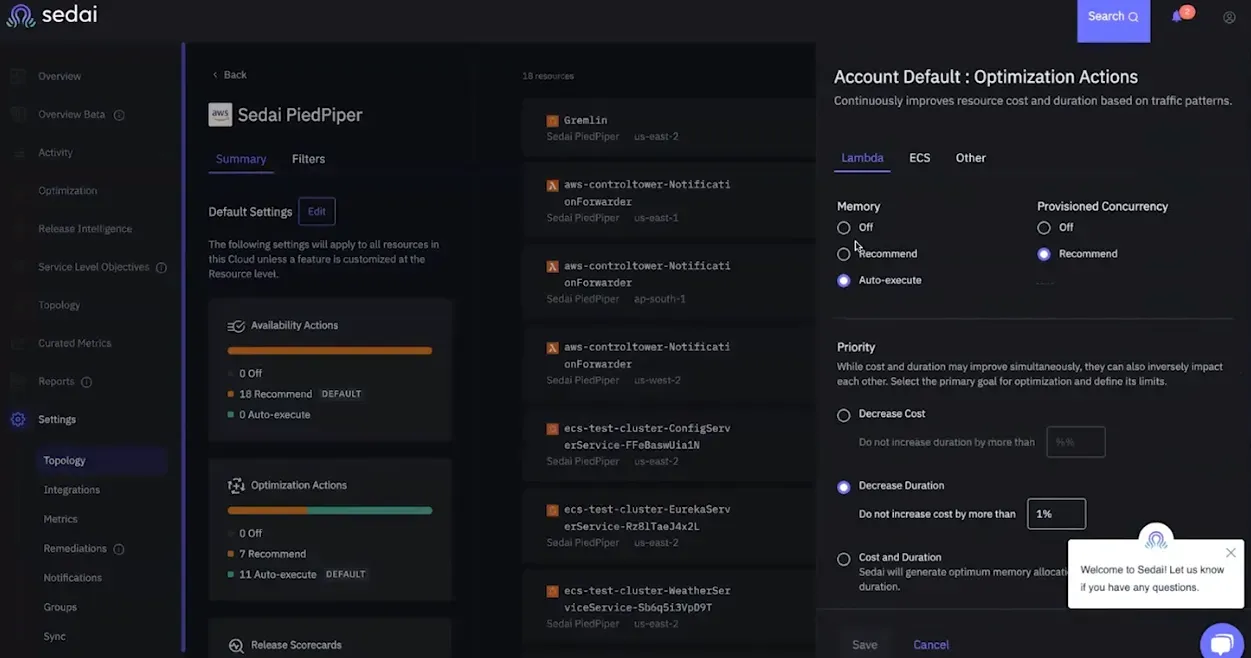Open the user profile icon
1251x658 pixels.
[x=1229, y=17]
